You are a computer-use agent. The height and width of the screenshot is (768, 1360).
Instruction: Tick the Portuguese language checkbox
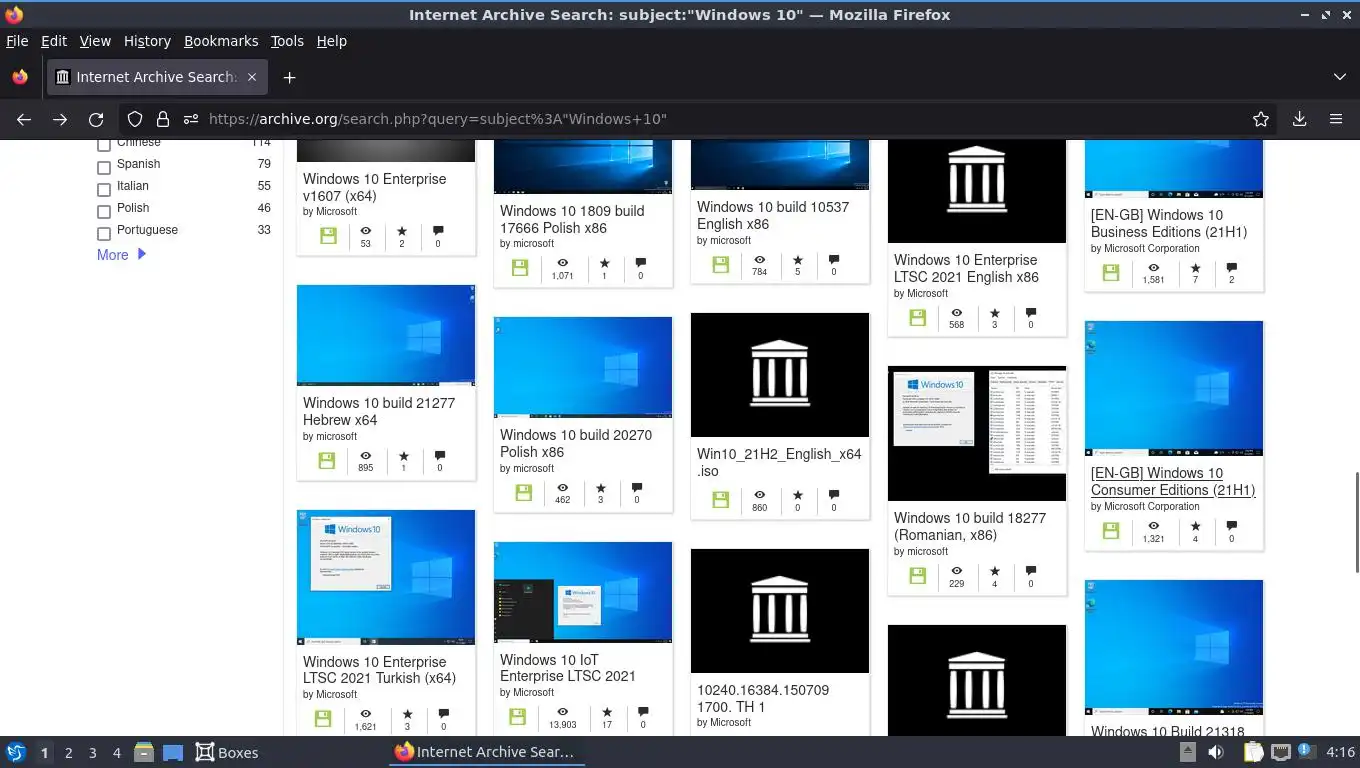pos(104,233)
